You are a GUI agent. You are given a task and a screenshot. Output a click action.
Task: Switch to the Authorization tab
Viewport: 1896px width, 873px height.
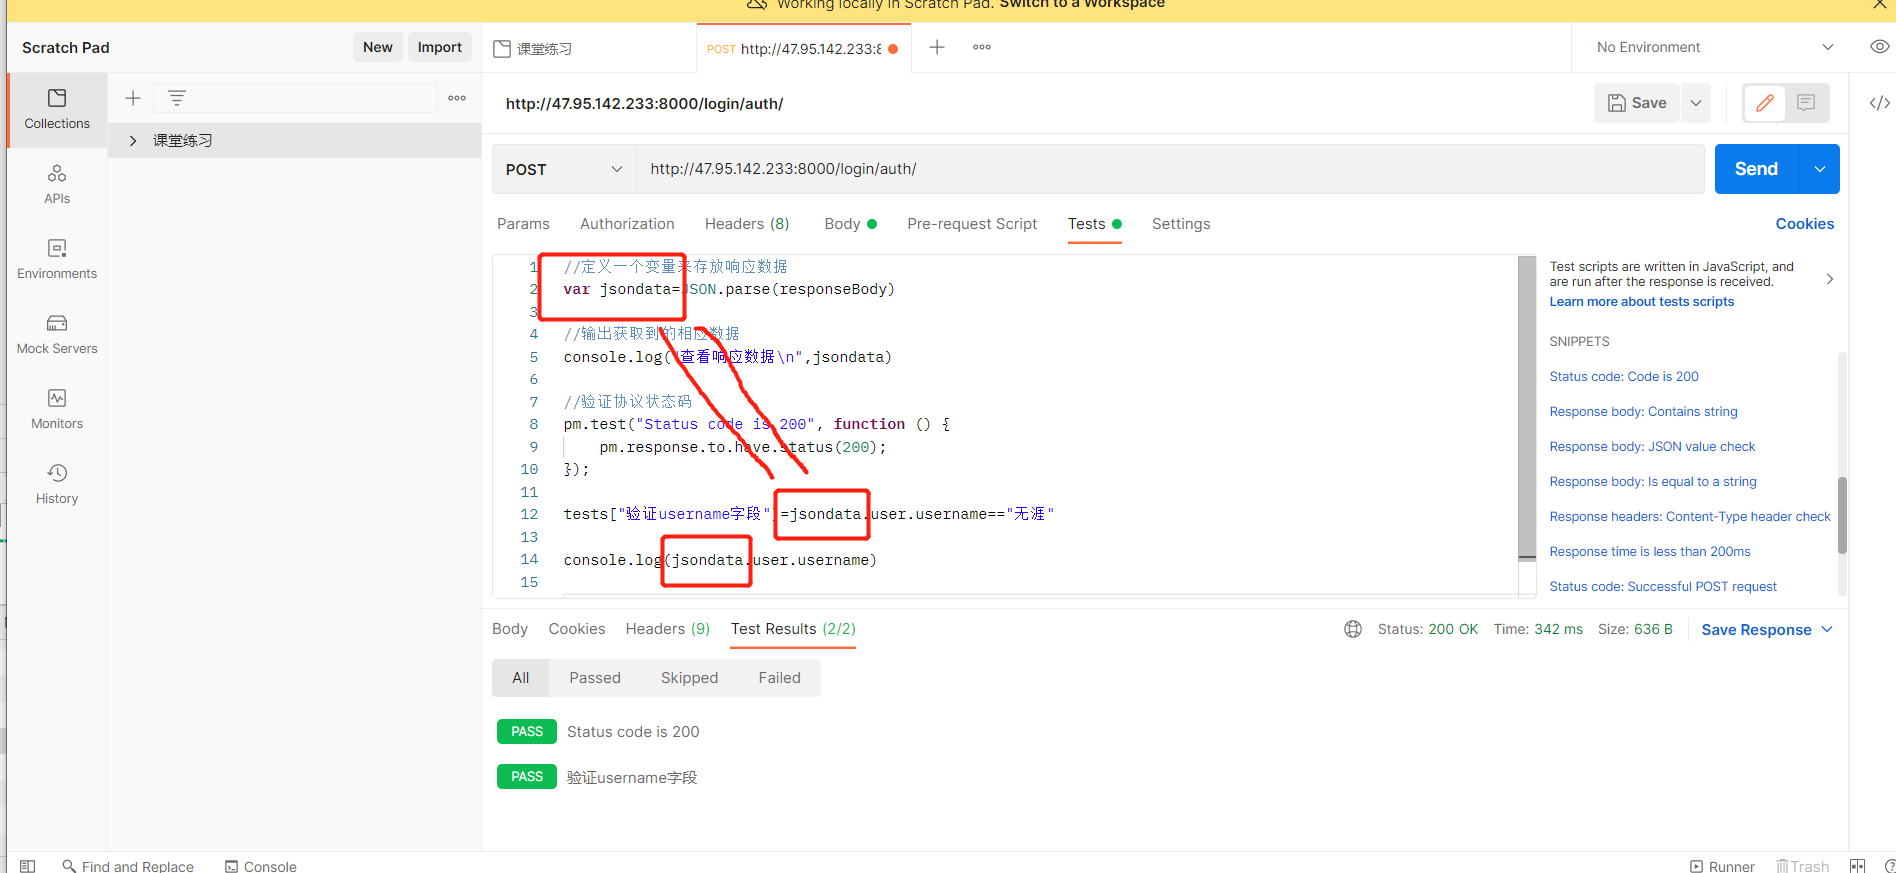pos(627,224)
